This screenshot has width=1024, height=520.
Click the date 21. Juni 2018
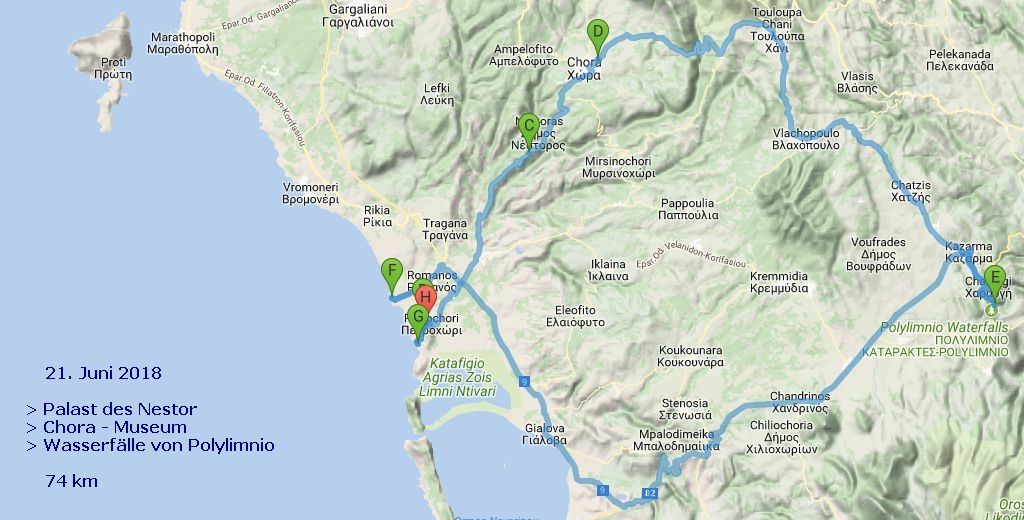click(x=103, y=373)
